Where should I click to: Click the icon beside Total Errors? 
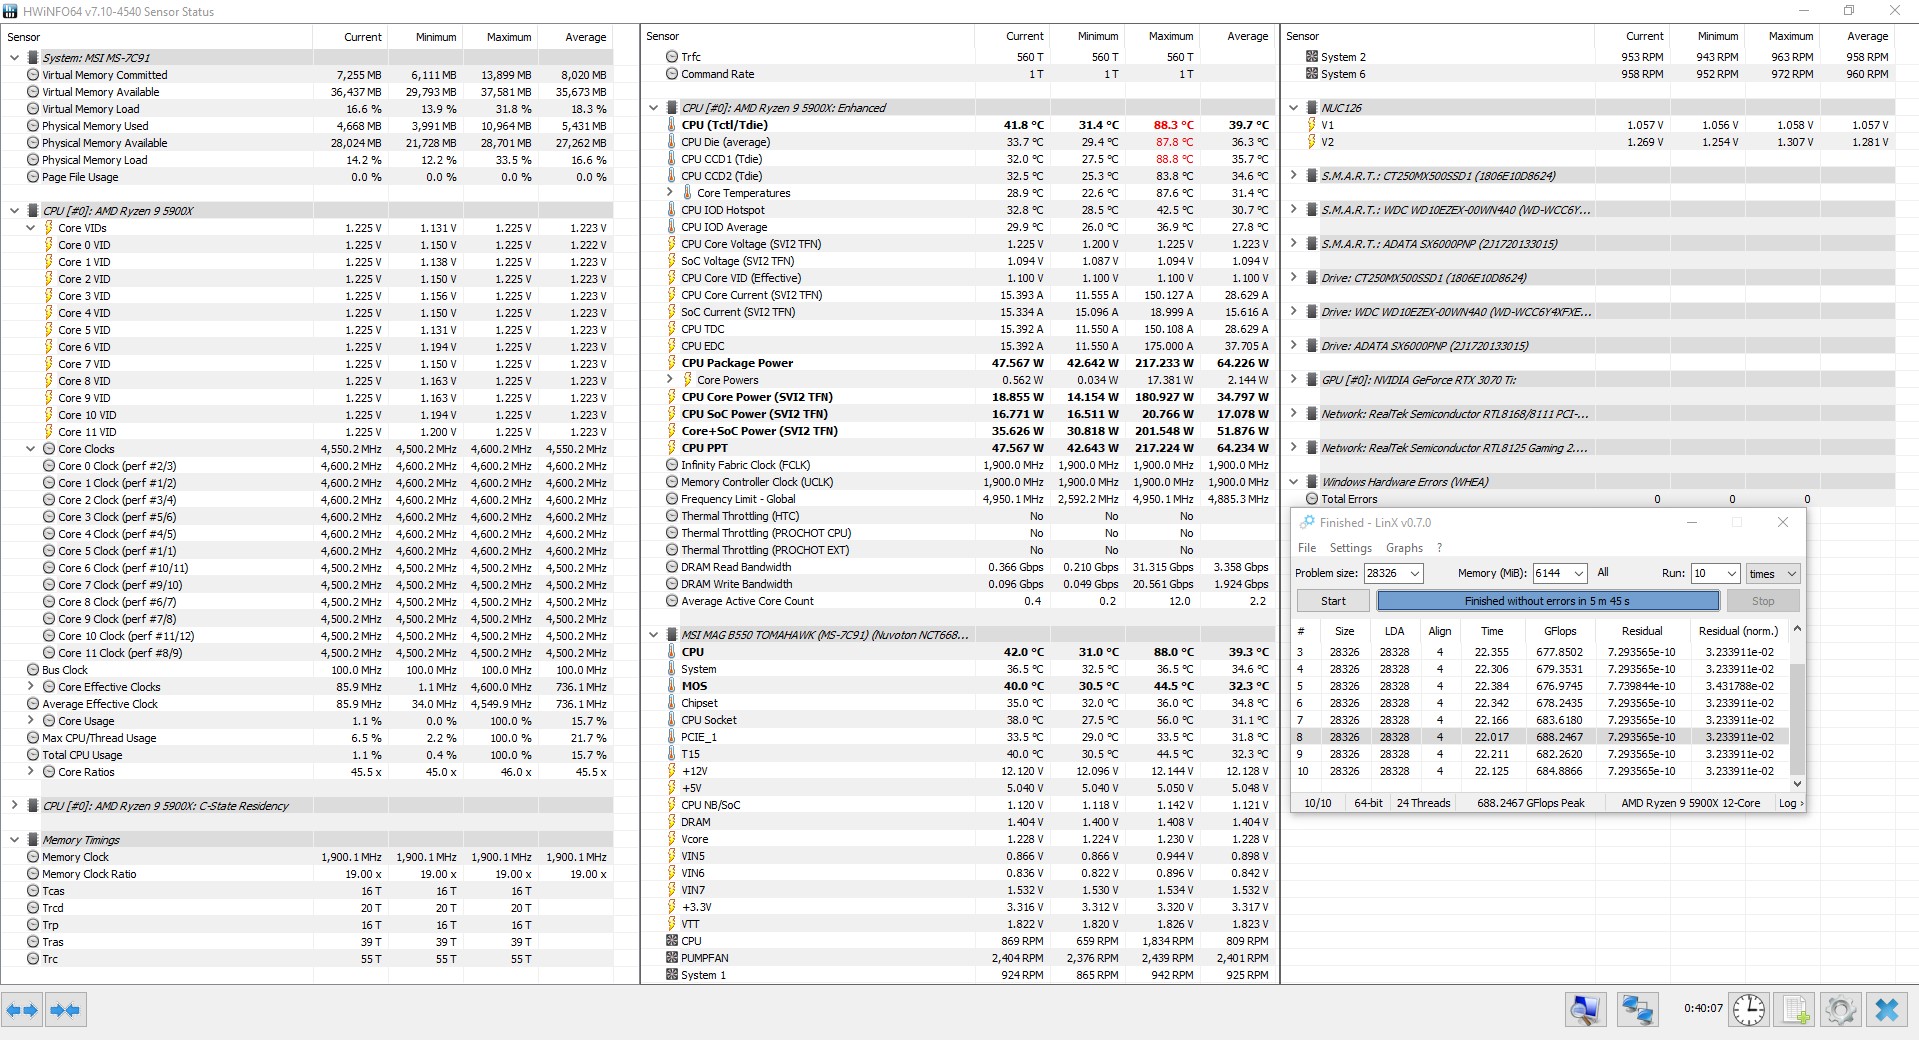pos(1312,499)
